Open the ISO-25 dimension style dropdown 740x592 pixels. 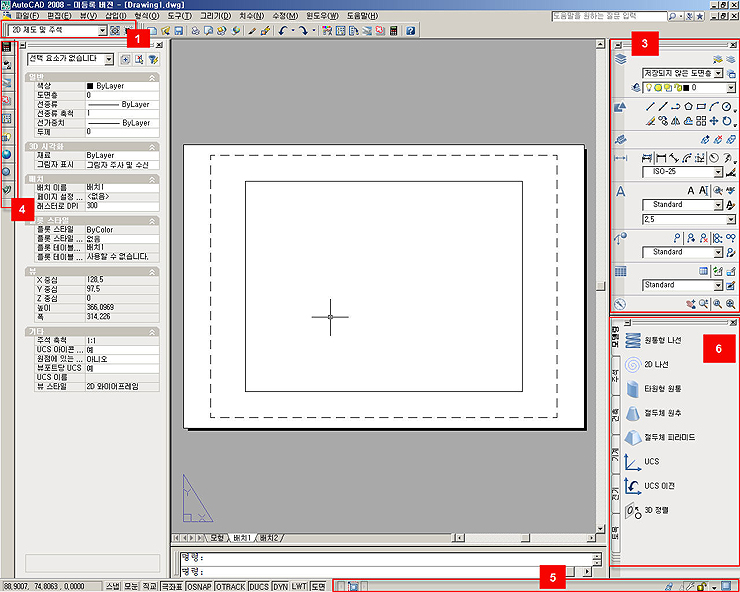pos(682,172)
